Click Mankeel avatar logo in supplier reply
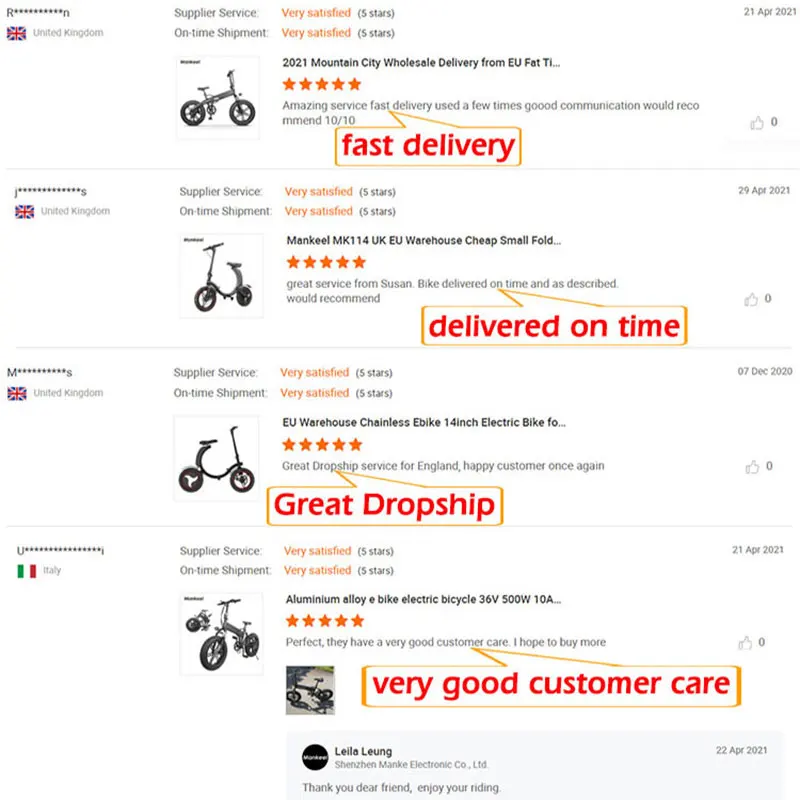This screenshot has height=800, width=800. coord(315,758)
